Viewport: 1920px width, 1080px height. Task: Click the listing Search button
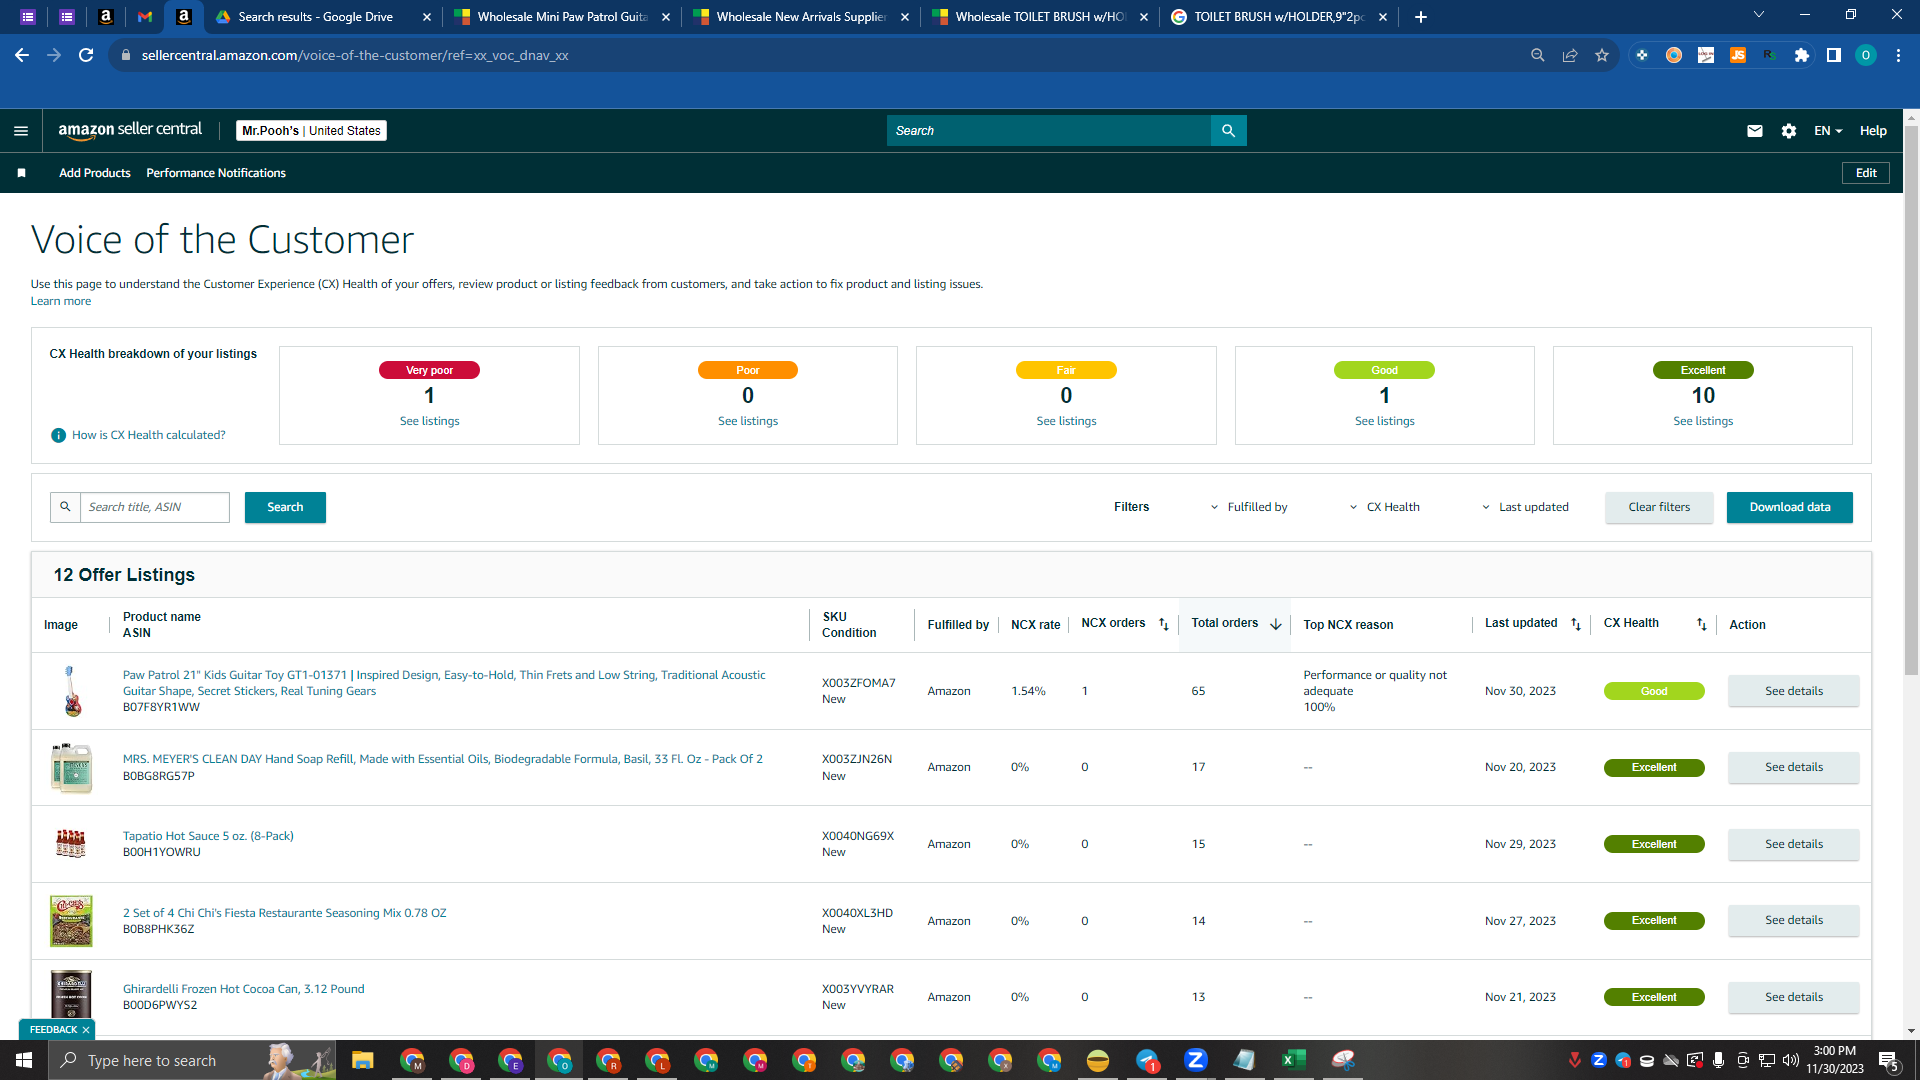[285, 507]
